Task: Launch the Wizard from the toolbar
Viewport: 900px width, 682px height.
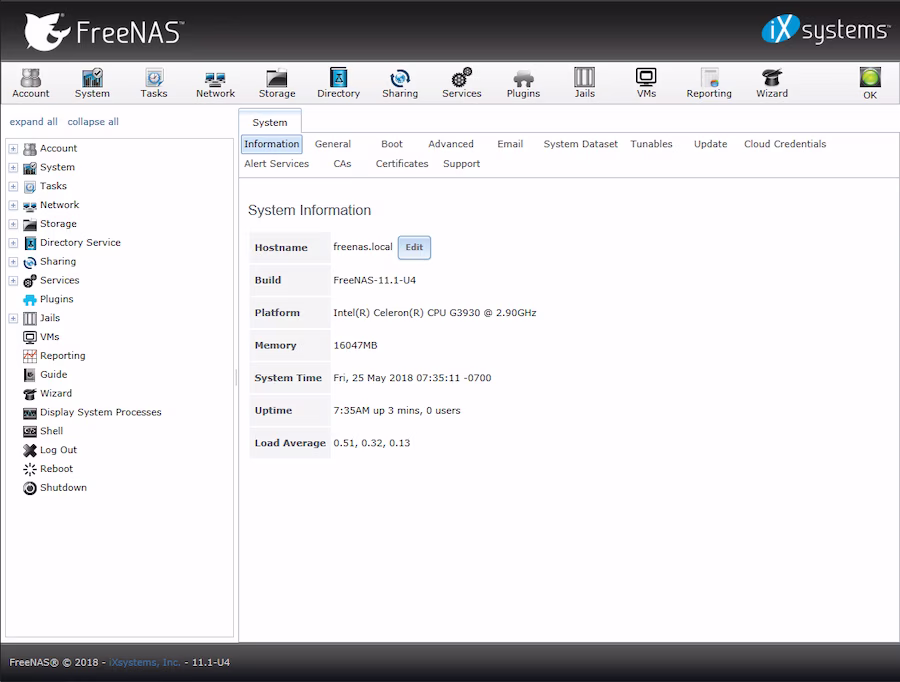Action: click(x=772, y=83)
